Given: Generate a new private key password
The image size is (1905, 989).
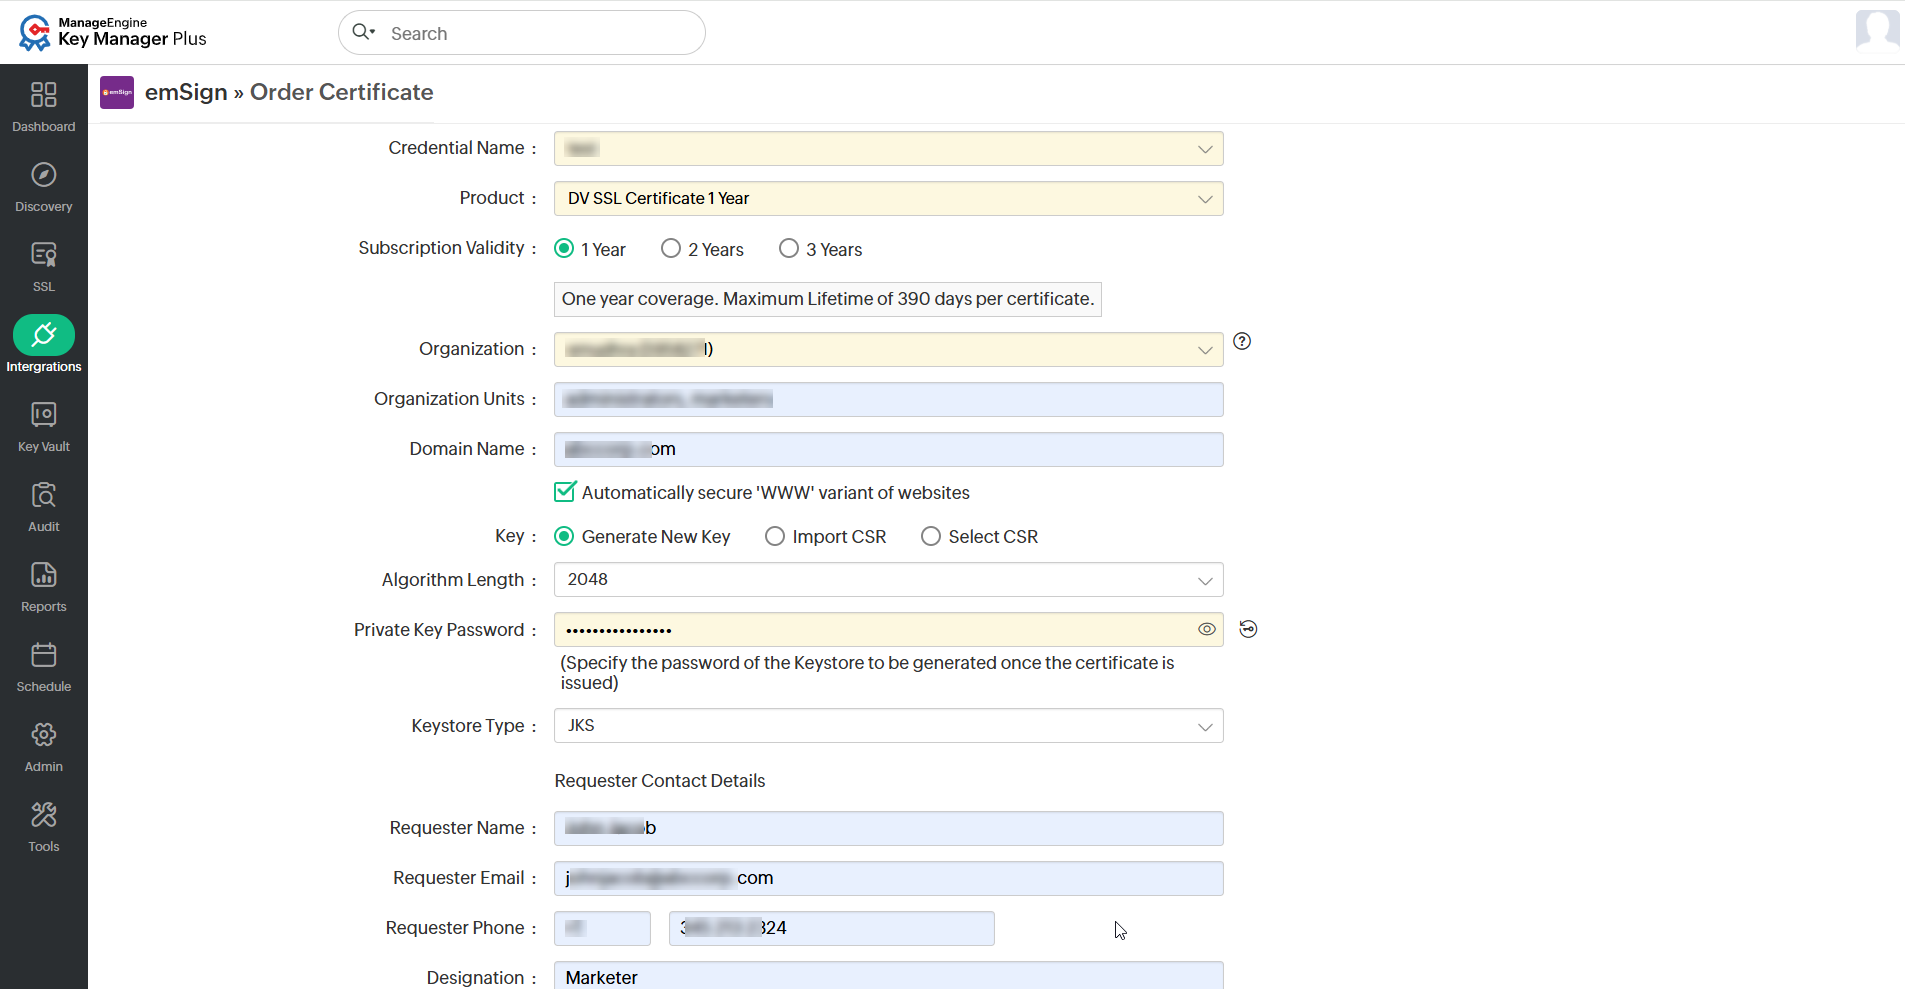Looking at the screenshot, I should (1248, 629).
